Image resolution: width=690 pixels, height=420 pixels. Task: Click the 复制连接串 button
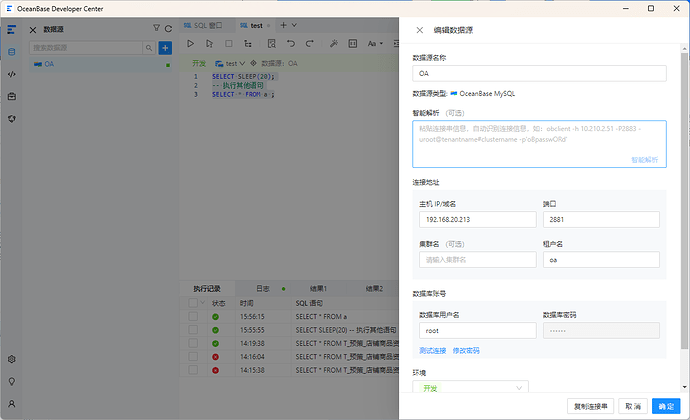click(x=591, y=406)
